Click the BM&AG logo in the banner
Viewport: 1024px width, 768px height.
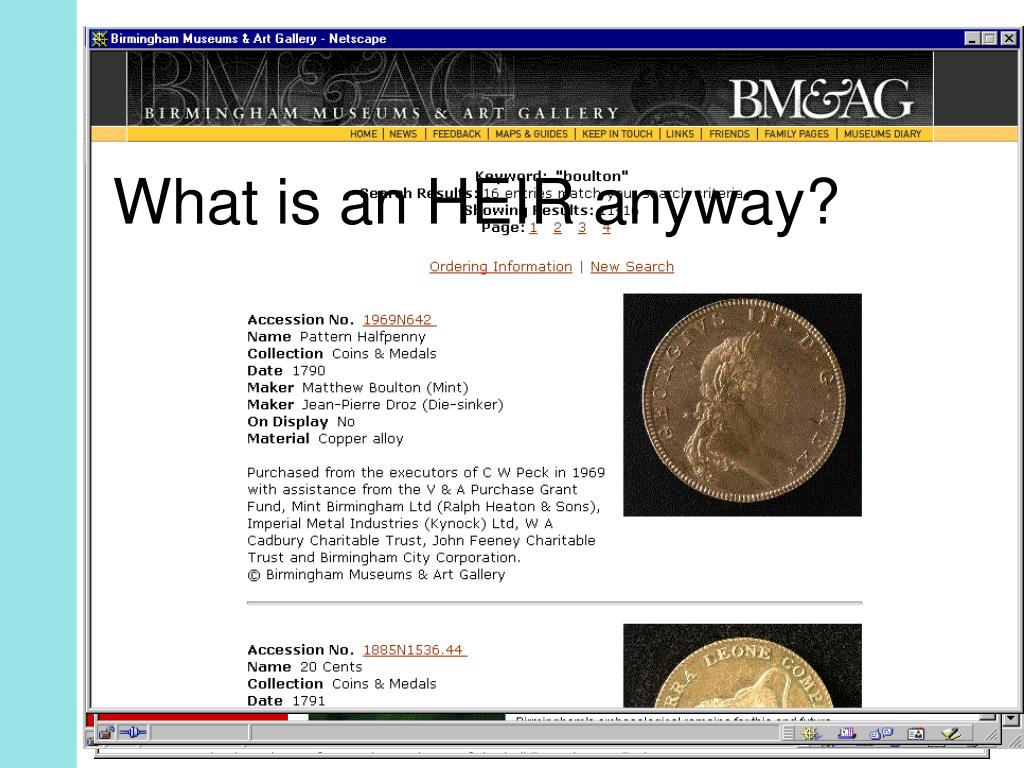click(820, 99)
